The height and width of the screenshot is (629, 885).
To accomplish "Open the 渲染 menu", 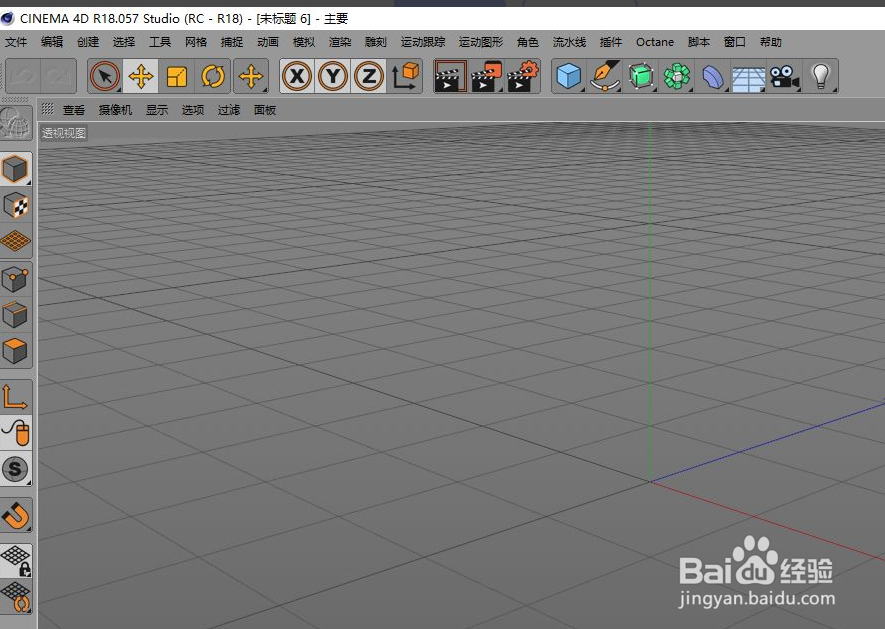I will tap(340, 42).
